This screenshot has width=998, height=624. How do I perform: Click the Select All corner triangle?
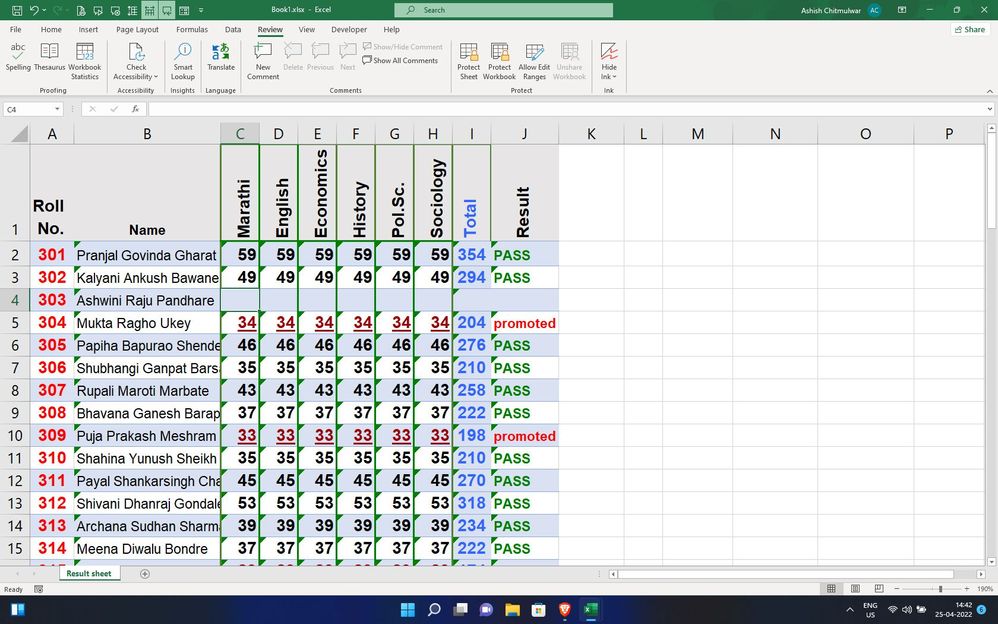coord(19,134)
